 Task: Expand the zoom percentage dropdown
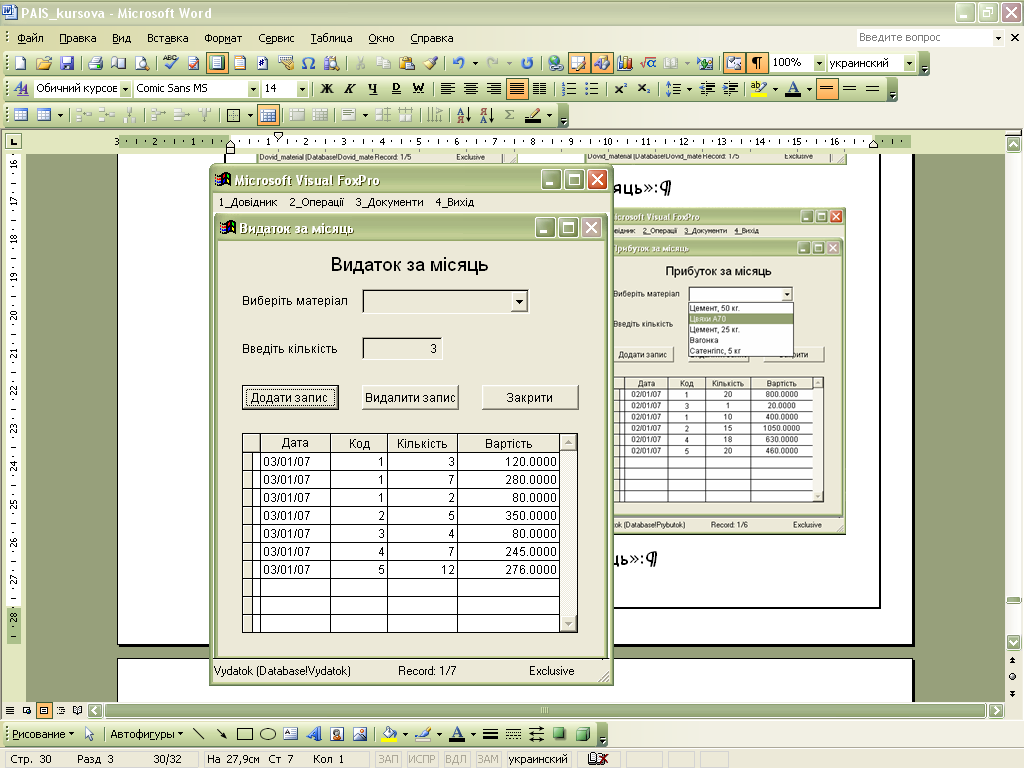coord(820,63)
